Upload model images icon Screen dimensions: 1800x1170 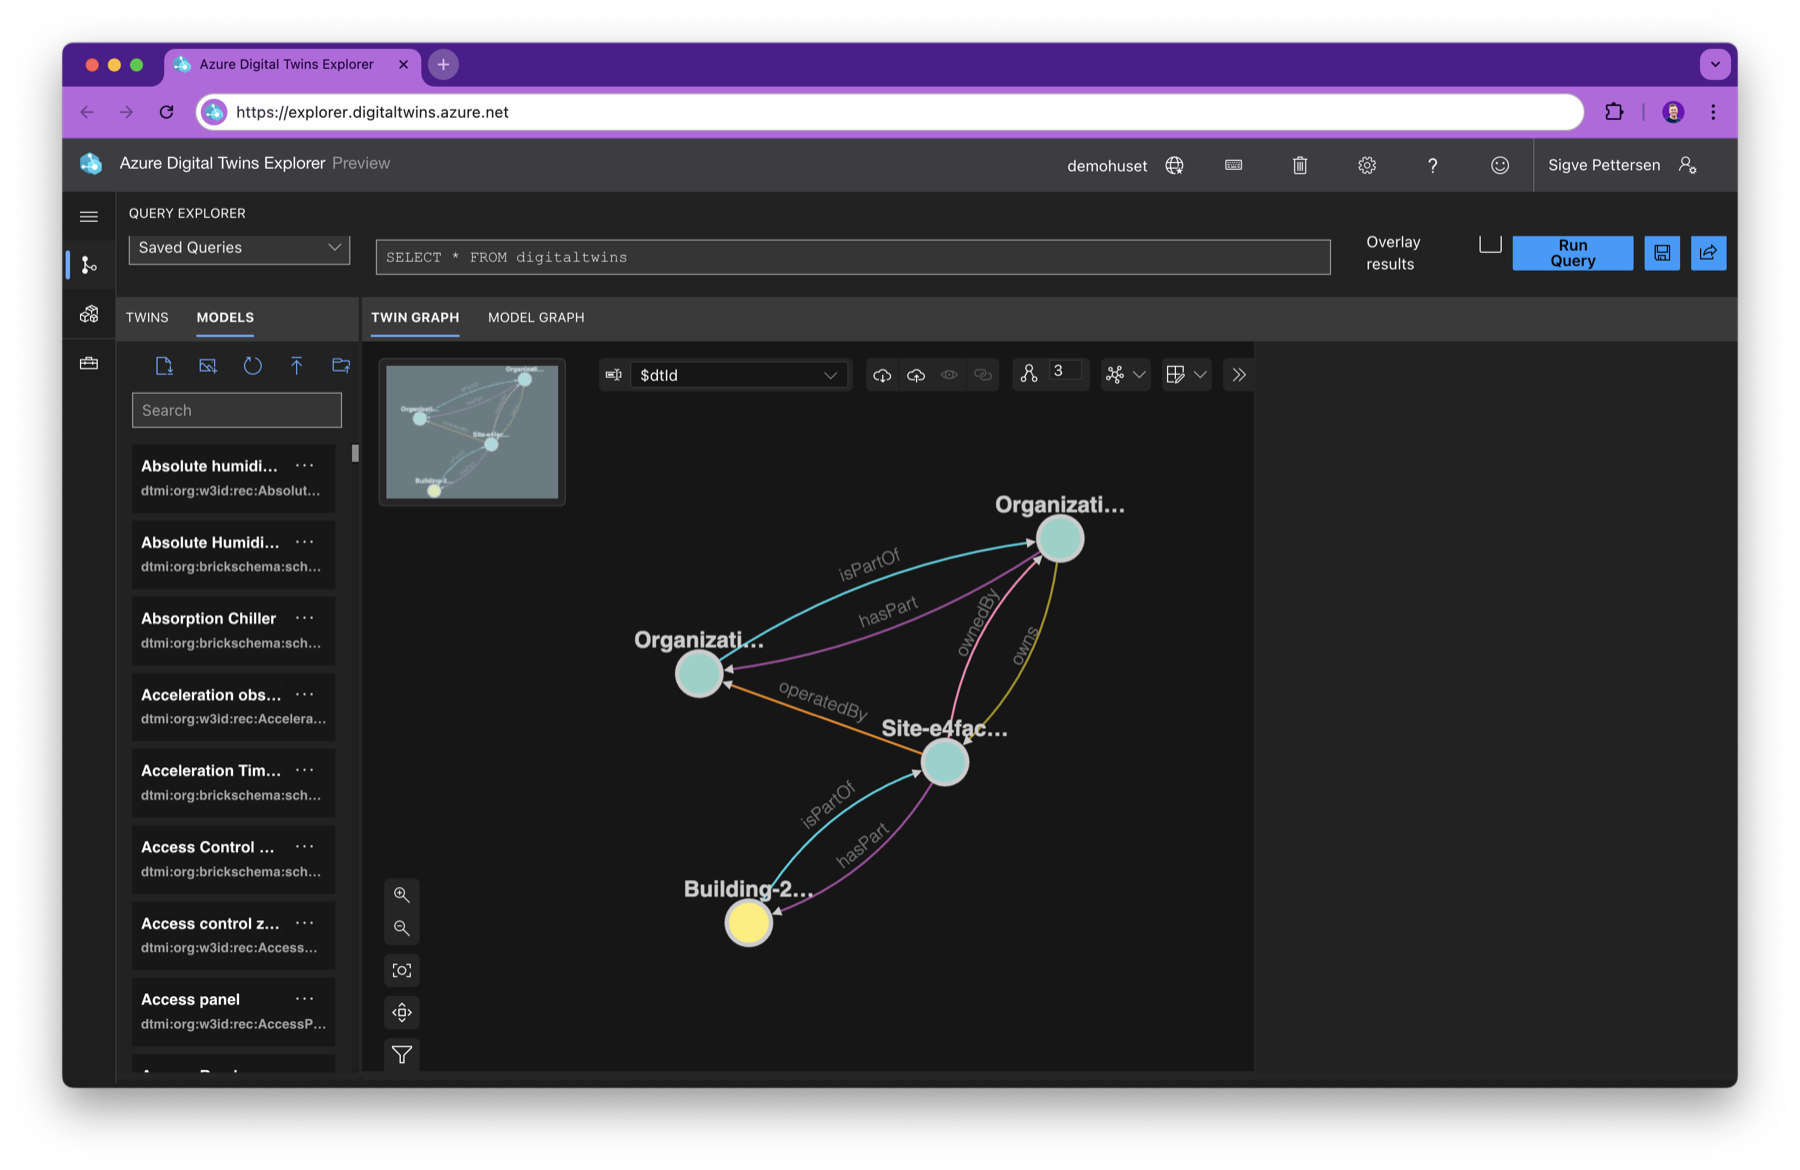point(208,366)
